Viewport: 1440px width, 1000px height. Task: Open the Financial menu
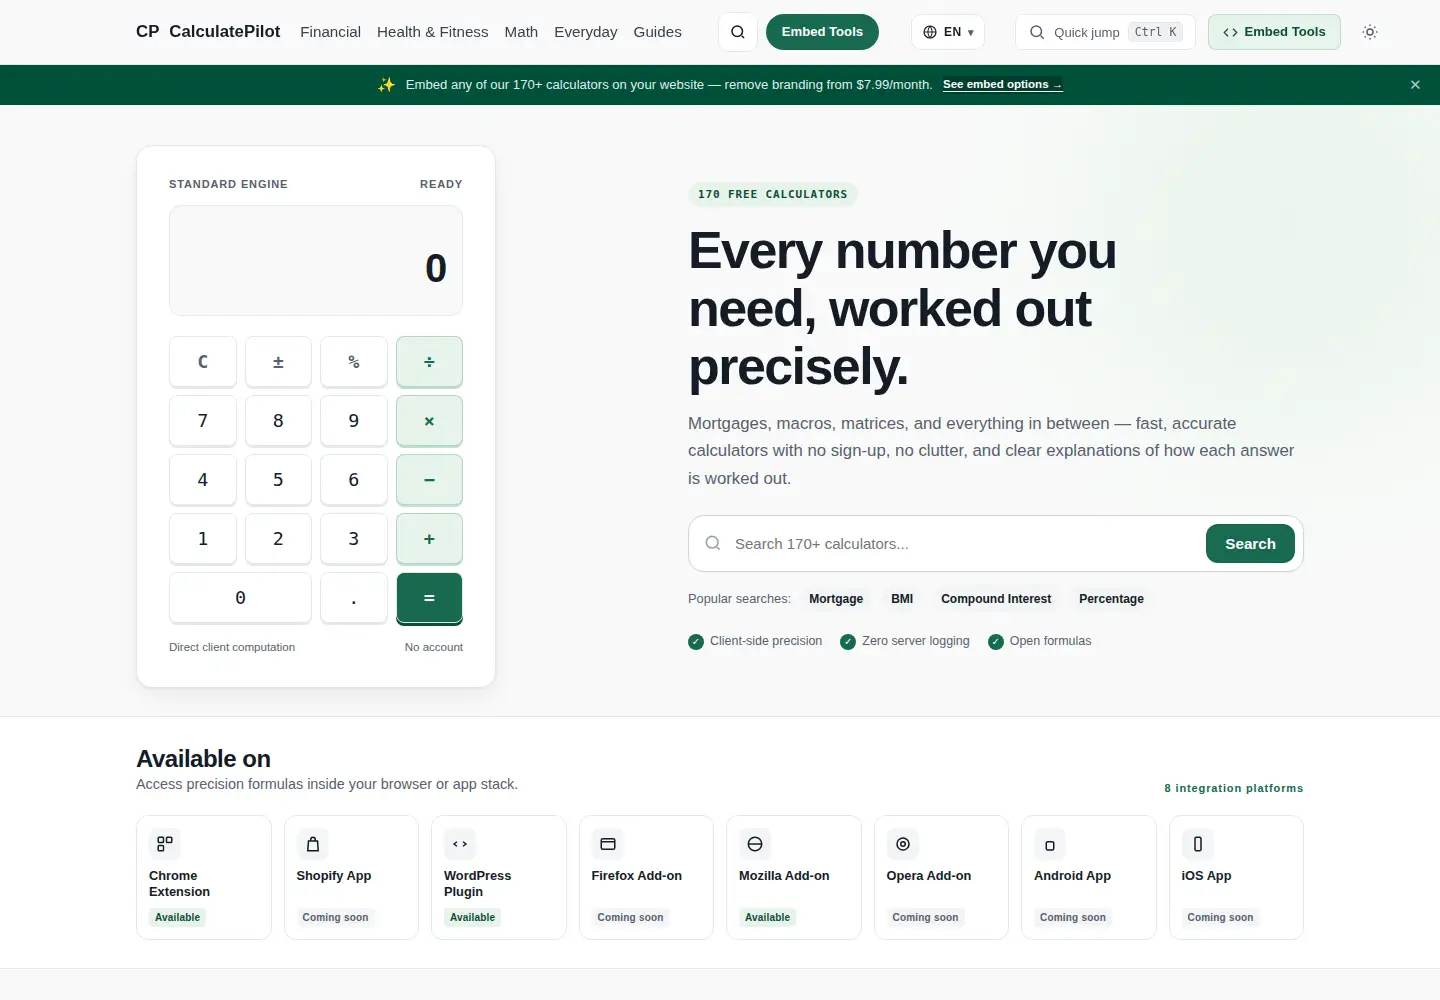[x=330, y=32]
